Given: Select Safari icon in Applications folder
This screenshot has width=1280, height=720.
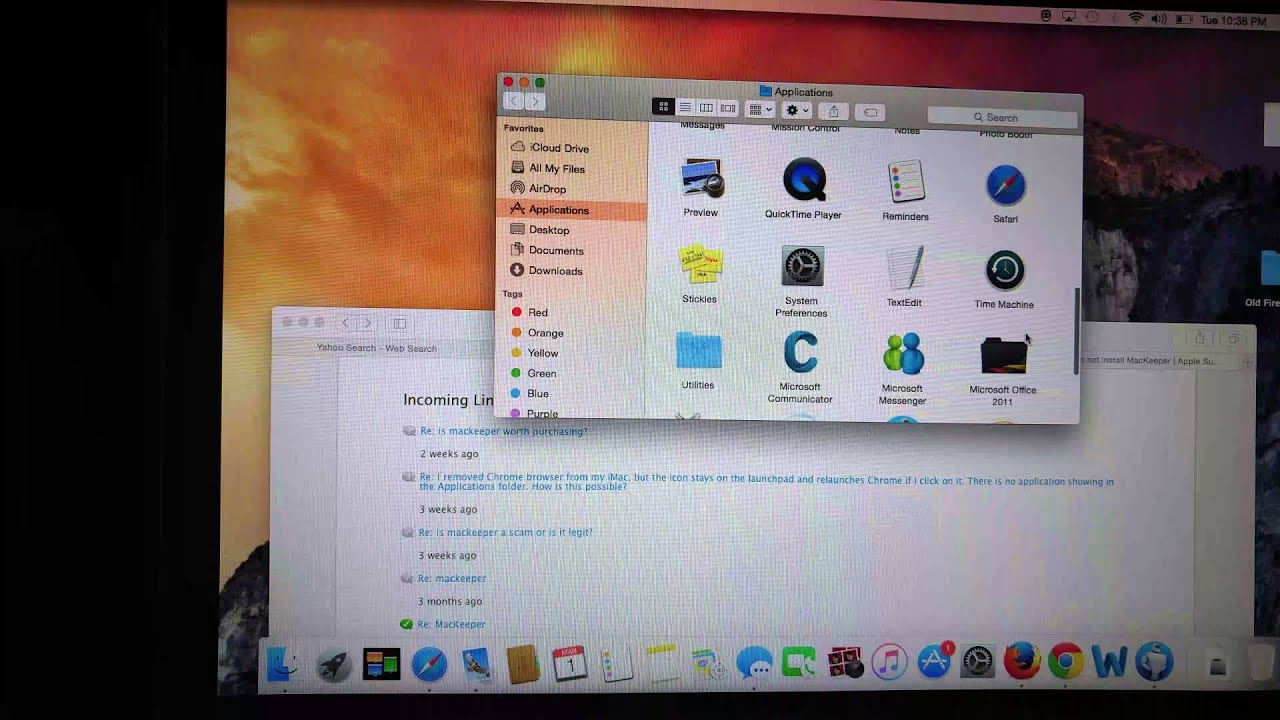Looking at the screenshot, I should [1005, 186].
